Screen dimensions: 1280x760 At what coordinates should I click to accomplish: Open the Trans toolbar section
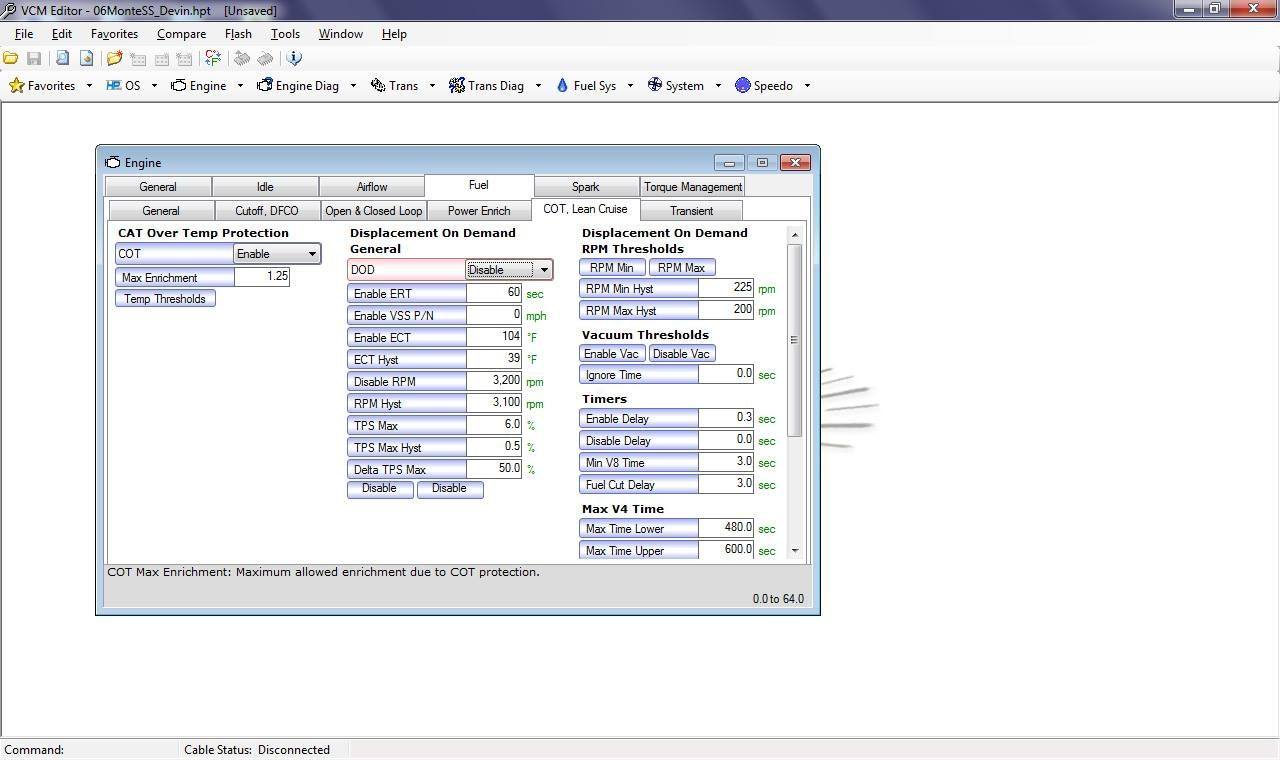[394, 86]
